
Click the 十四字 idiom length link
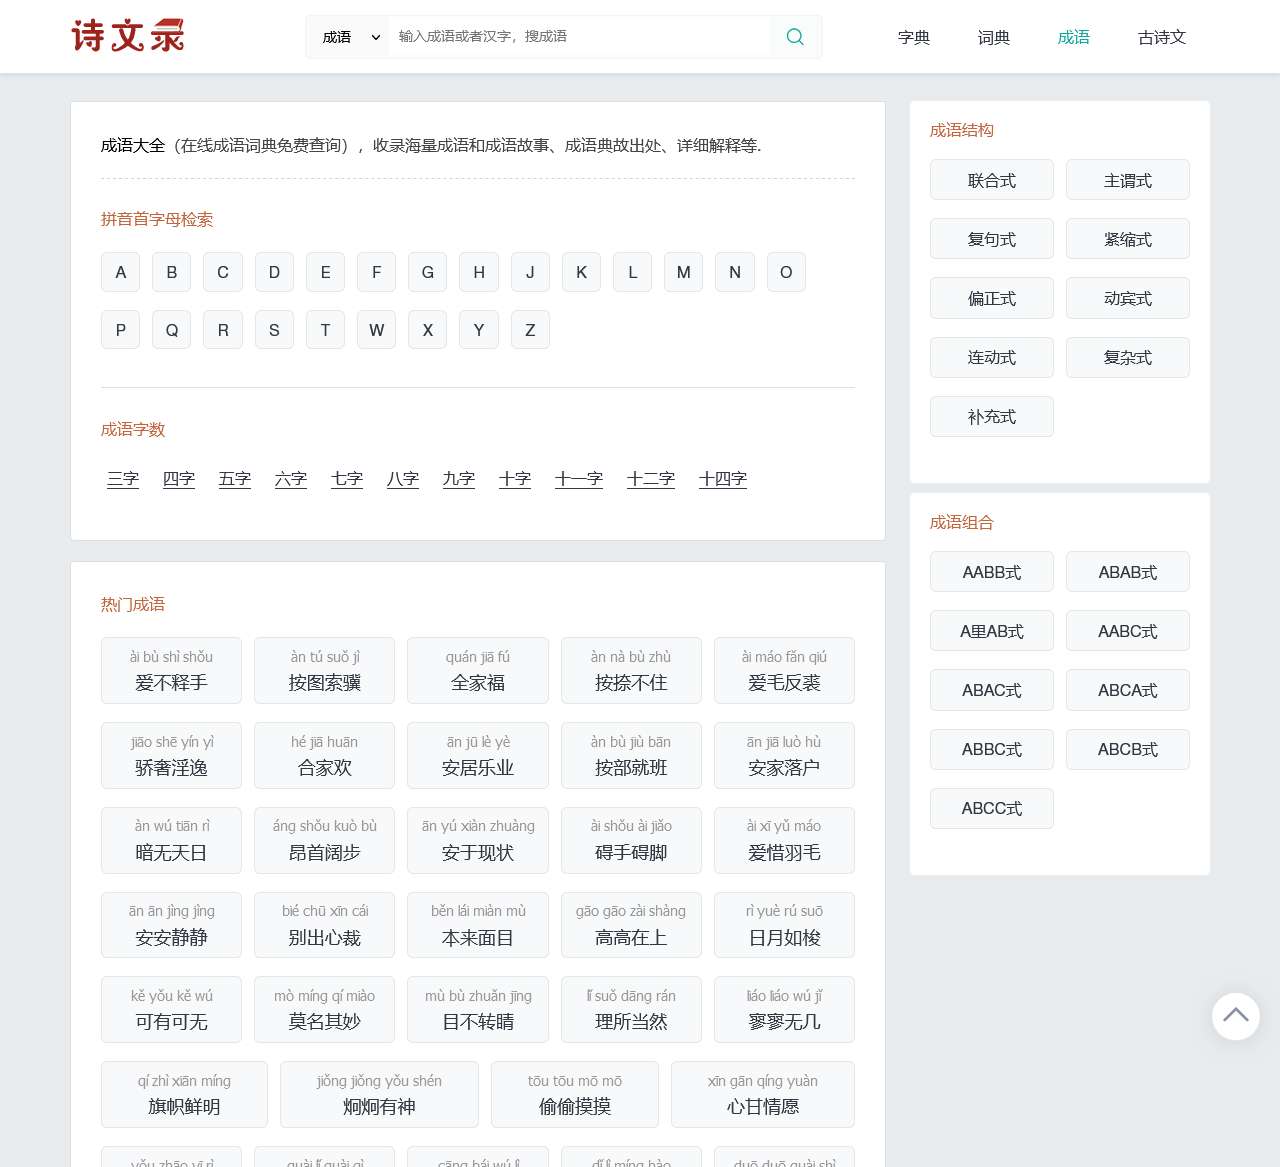pyautogui.click(x=722, y=479)
